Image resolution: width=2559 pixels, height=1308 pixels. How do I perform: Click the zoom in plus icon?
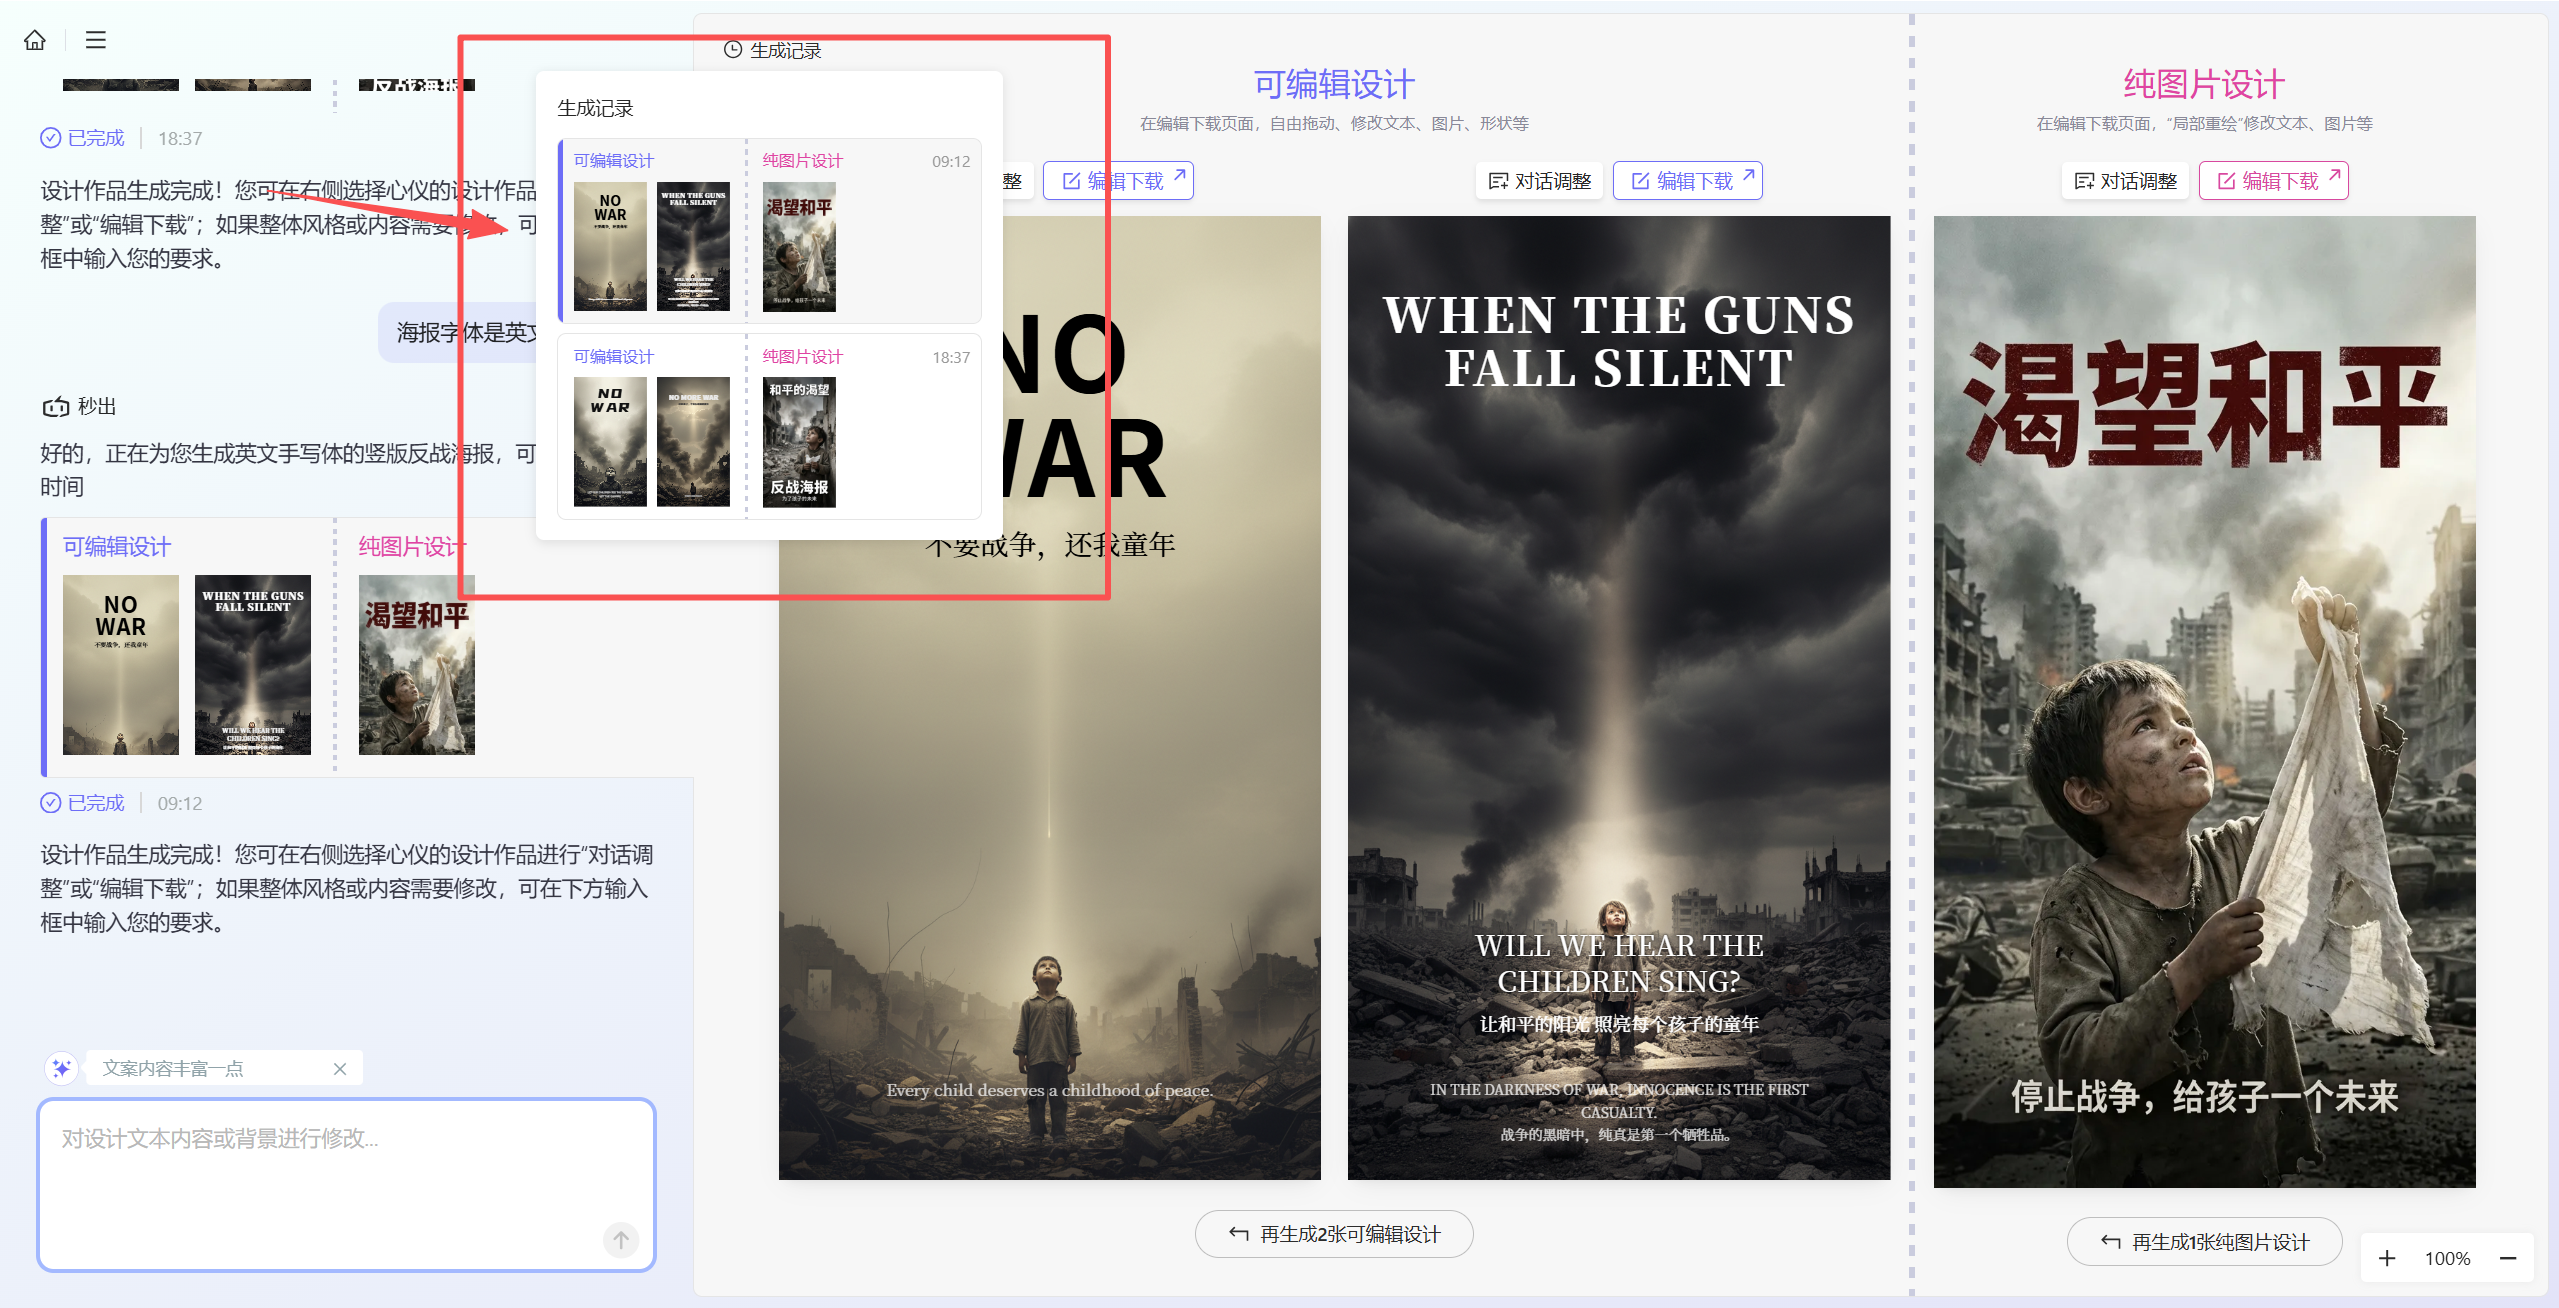point(2387,1258)
